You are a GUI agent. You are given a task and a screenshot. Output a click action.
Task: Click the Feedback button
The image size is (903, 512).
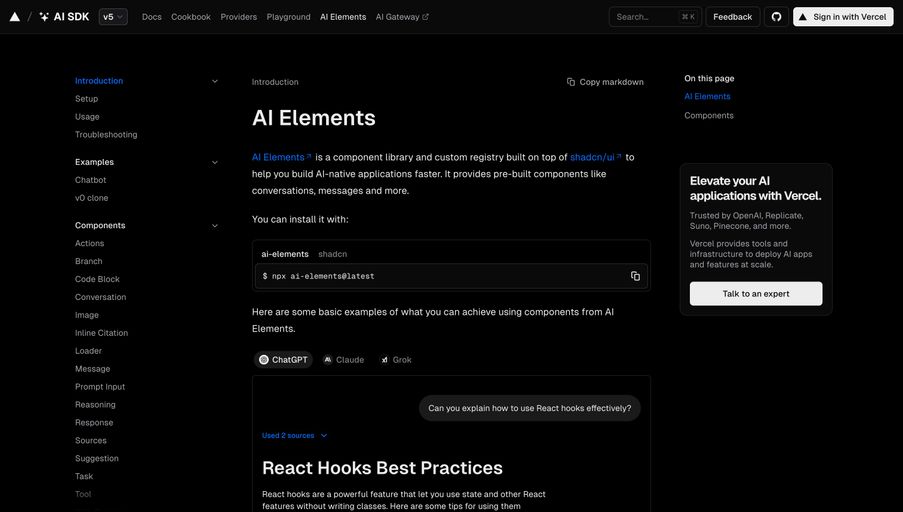pos(733,17)
